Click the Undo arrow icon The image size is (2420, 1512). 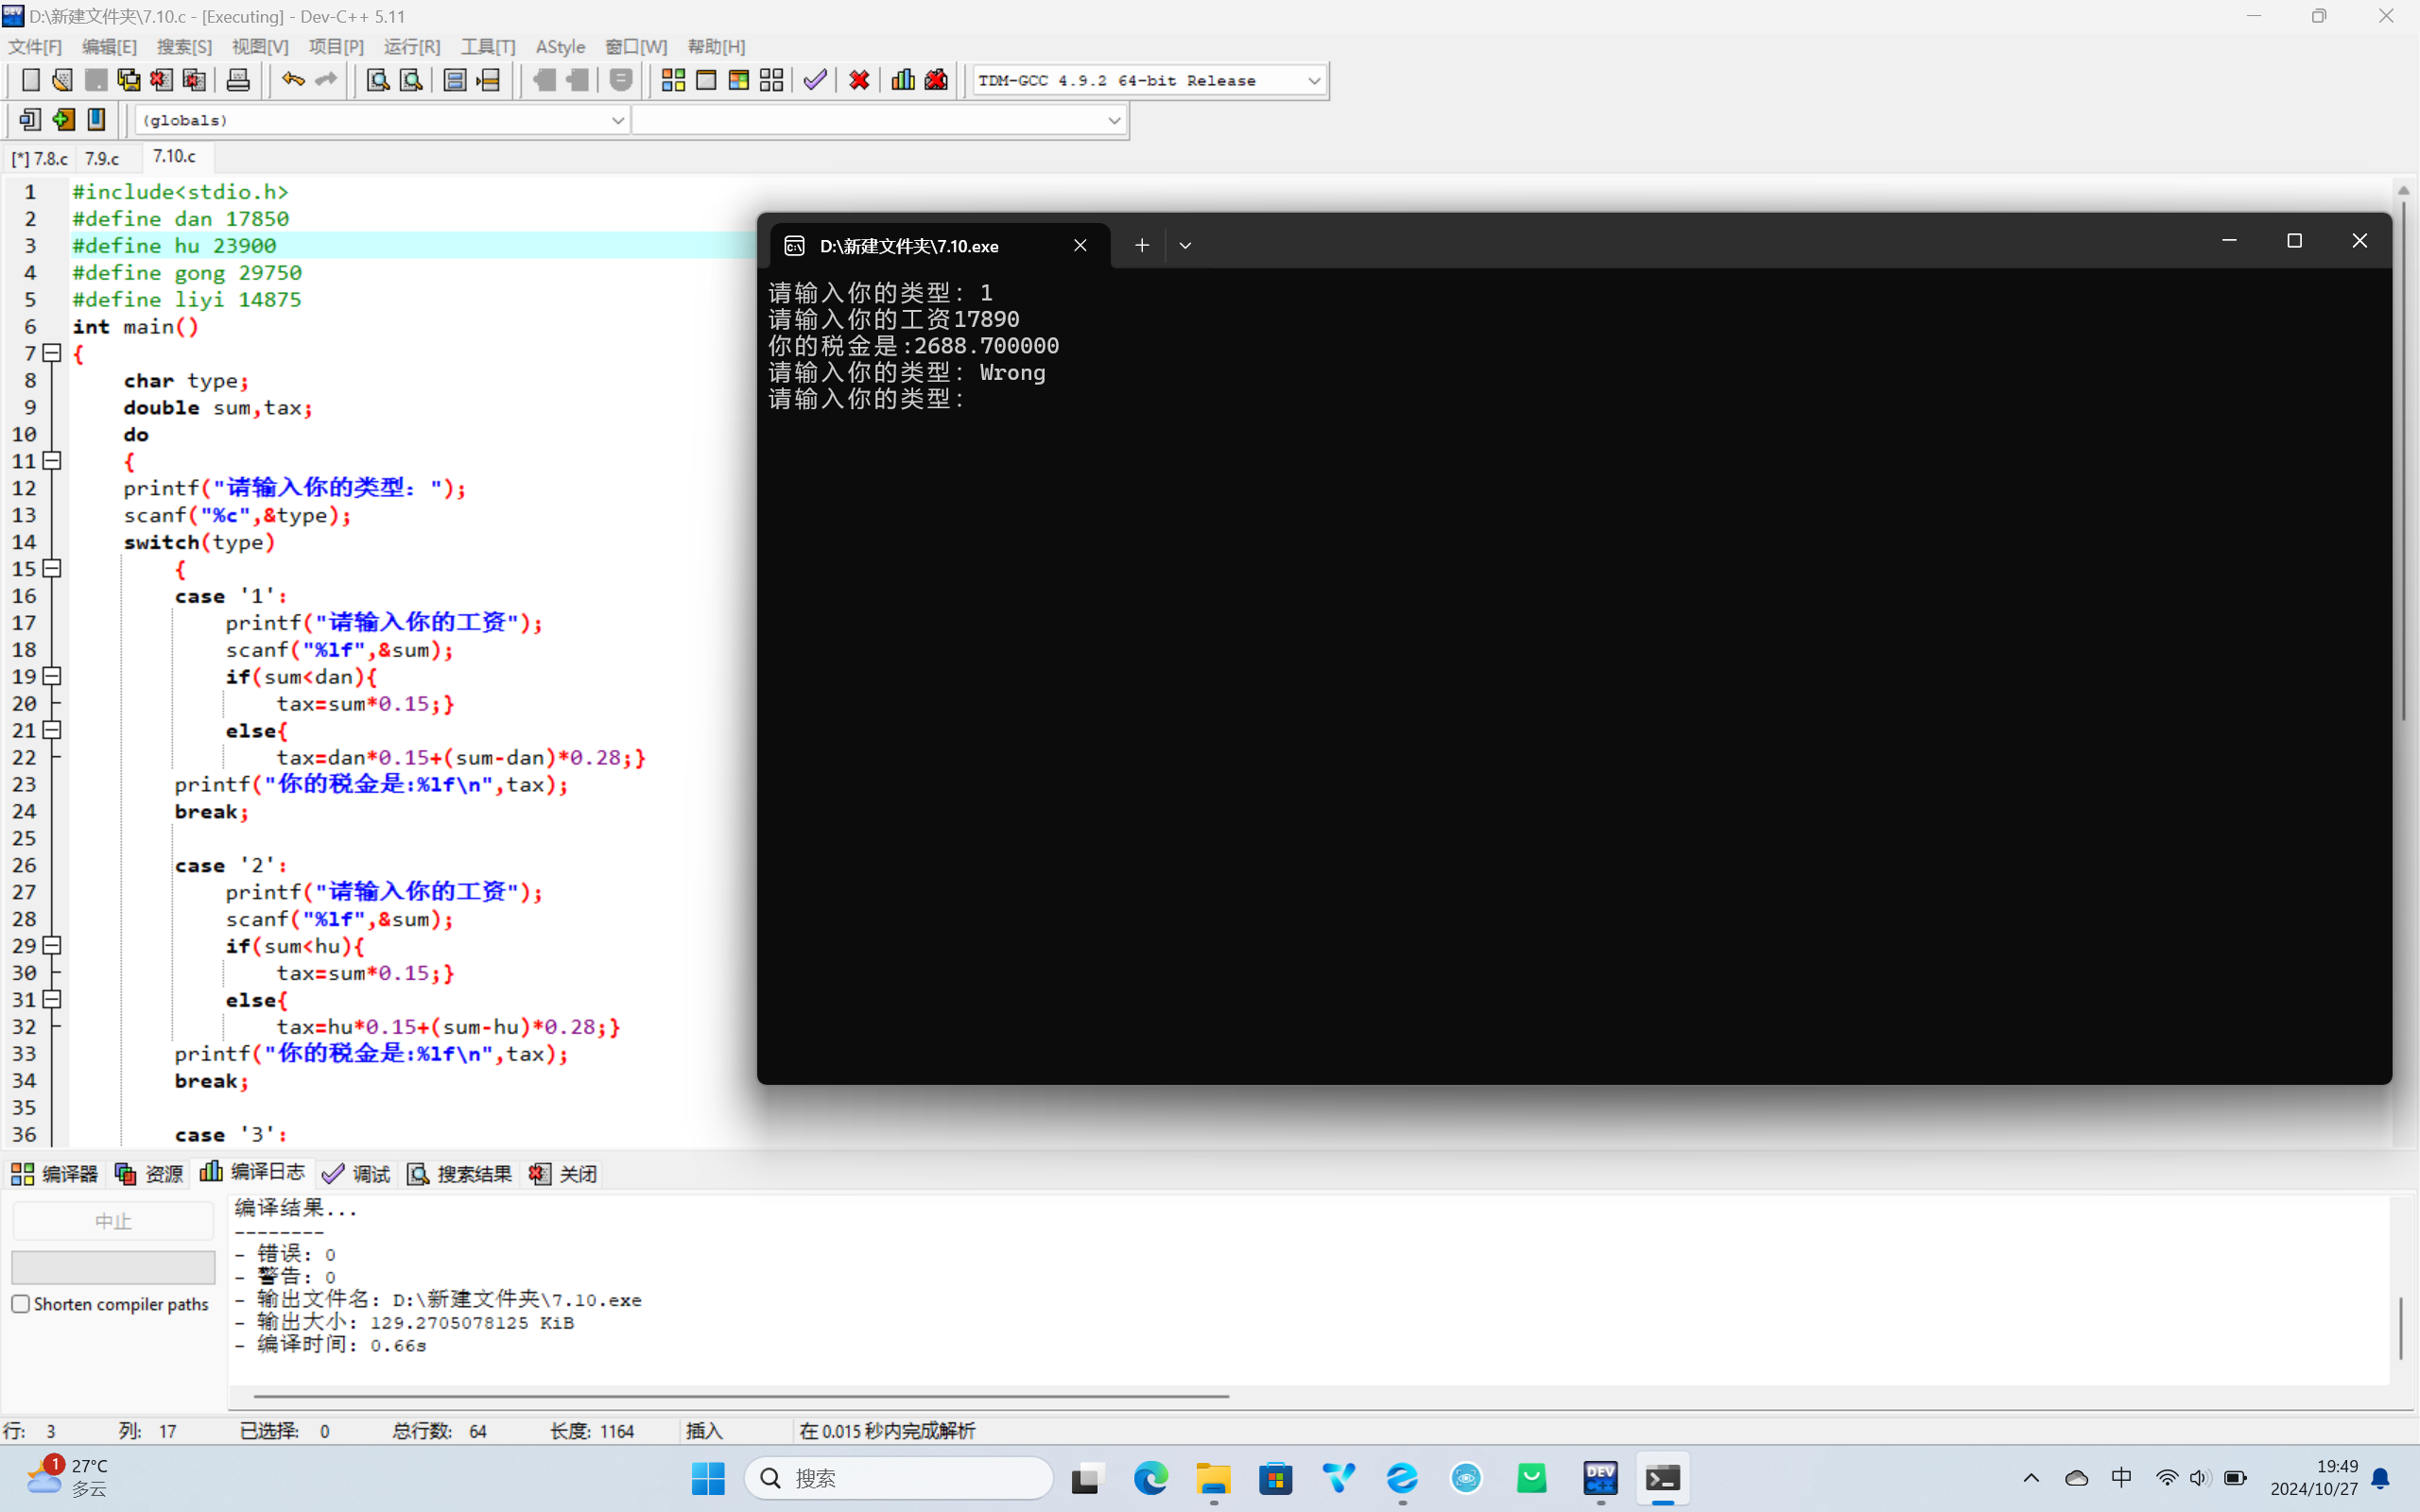(292, 80)
